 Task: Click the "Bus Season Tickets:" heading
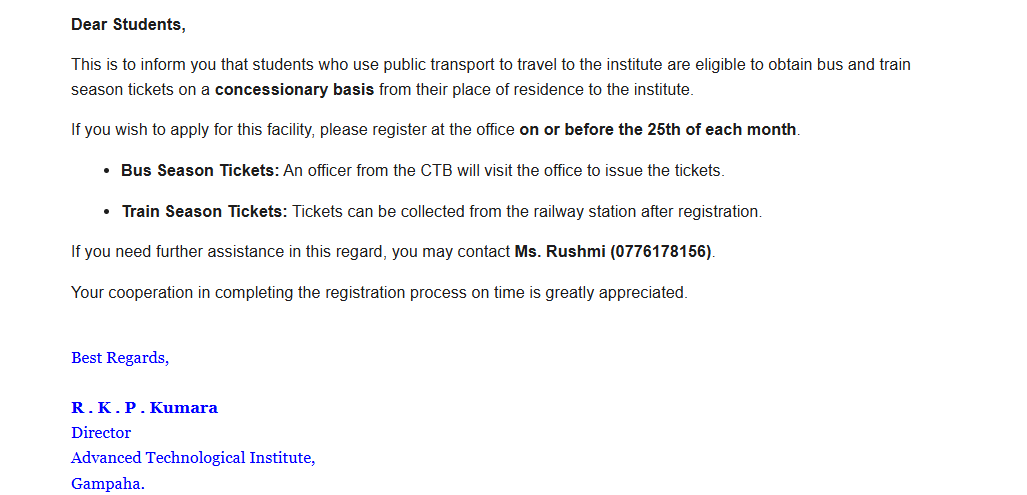click(x=200, y=170)
